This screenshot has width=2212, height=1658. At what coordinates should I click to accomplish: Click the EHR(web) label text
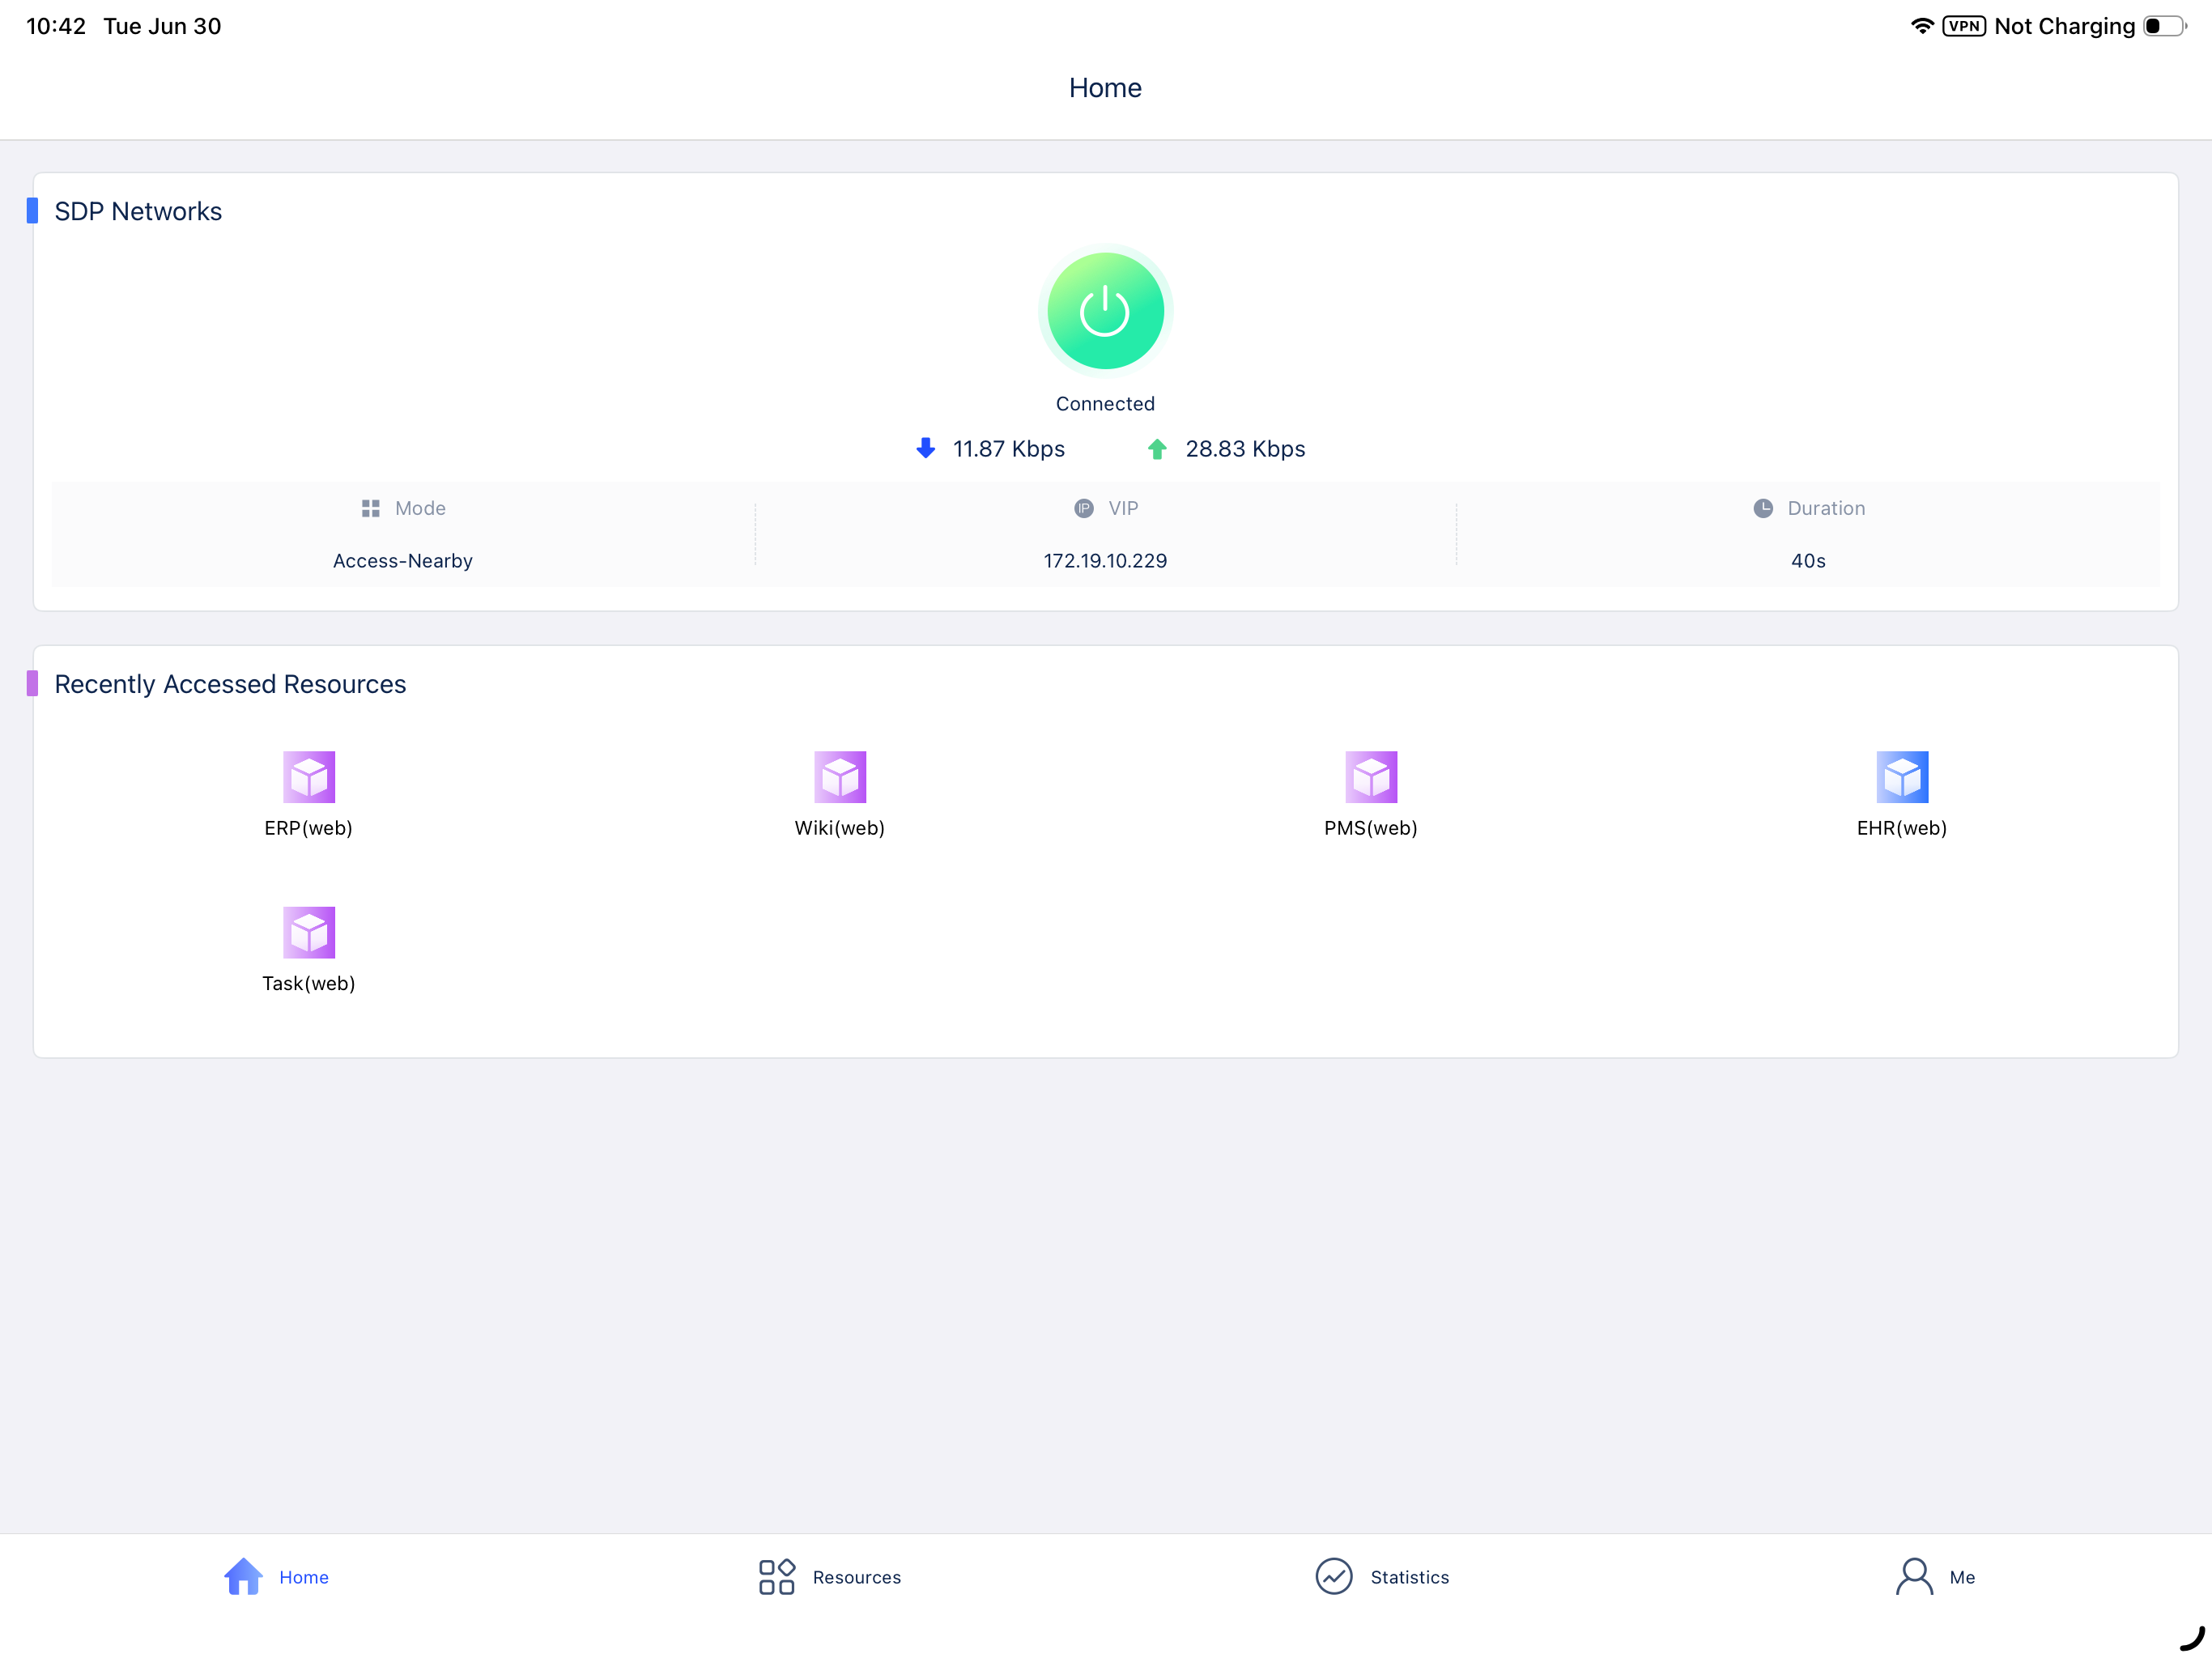(x=1902, y=828)
